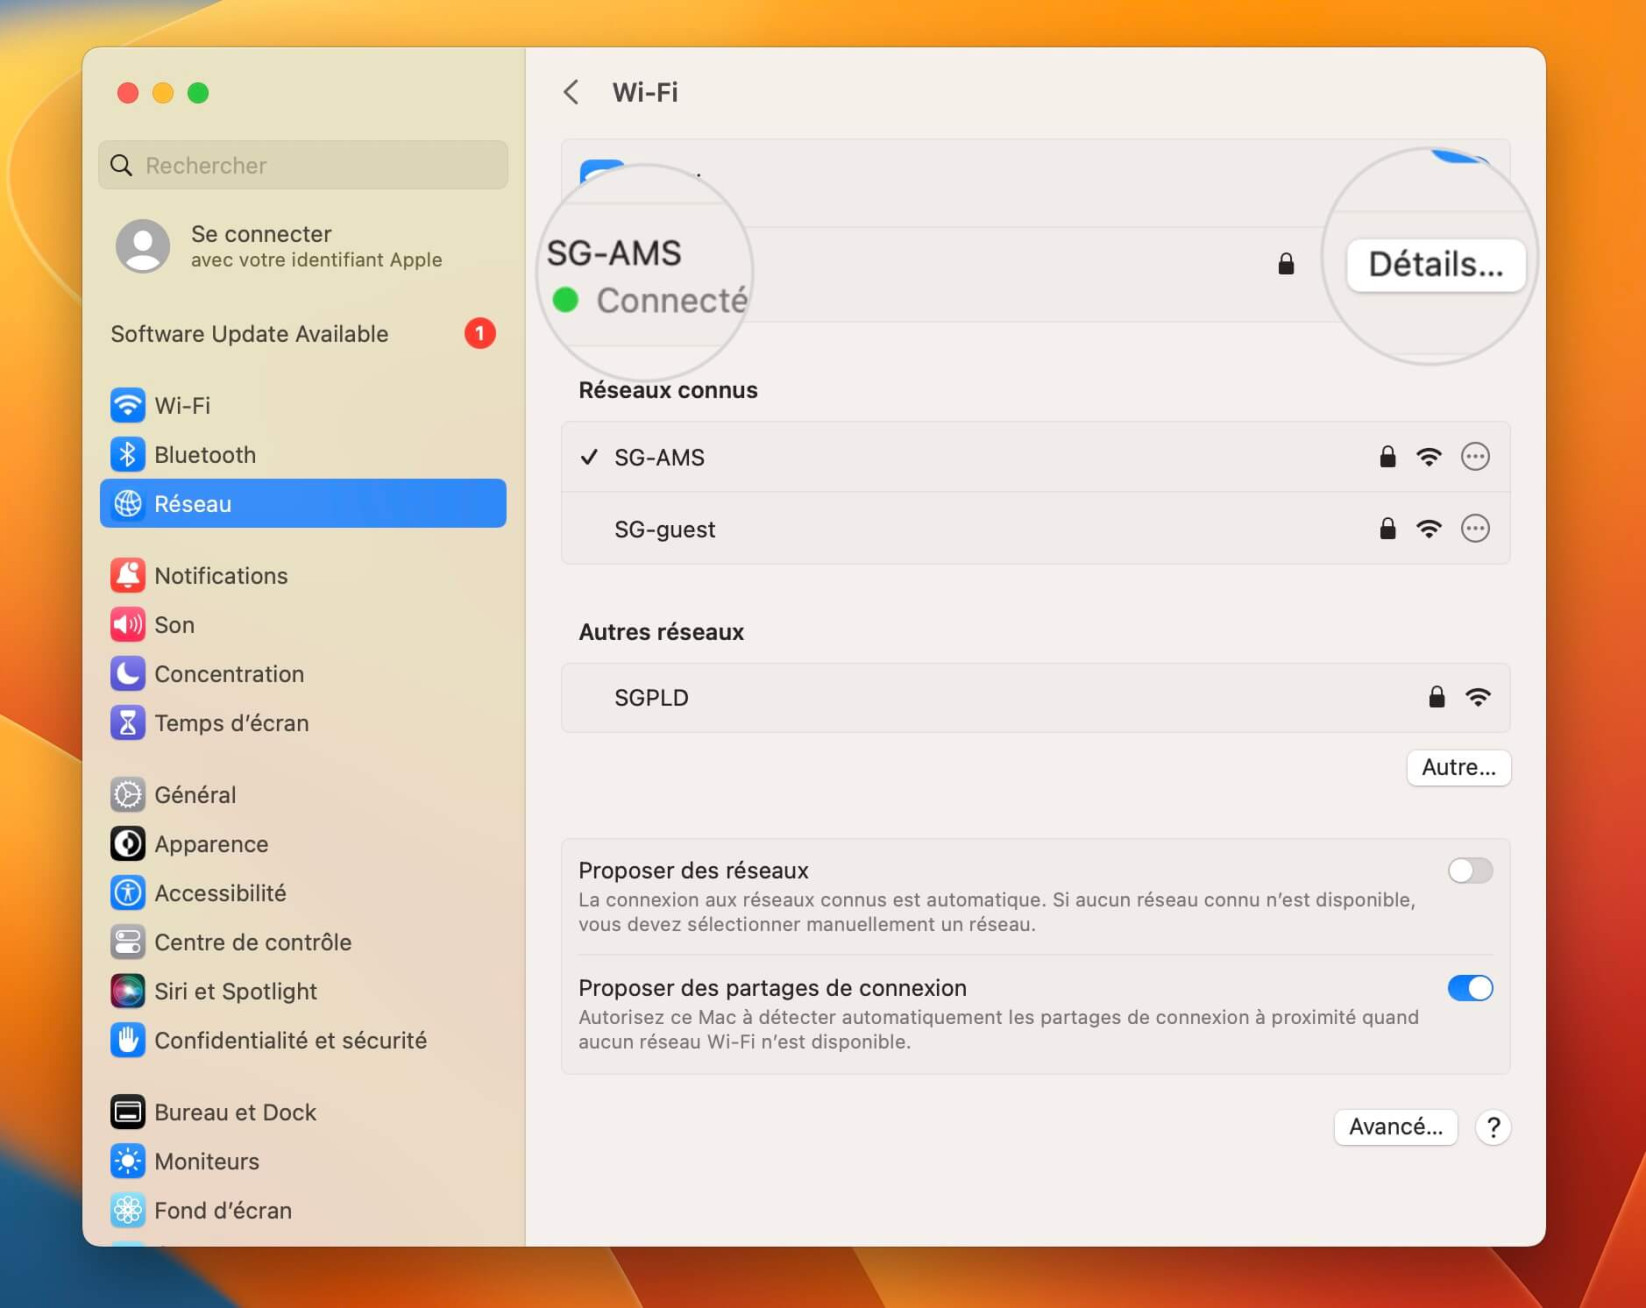Open Détails for SG-AMS connection
Image resolution: width=1646 pixels, height=1308 pixels.
pos(1435,264)
